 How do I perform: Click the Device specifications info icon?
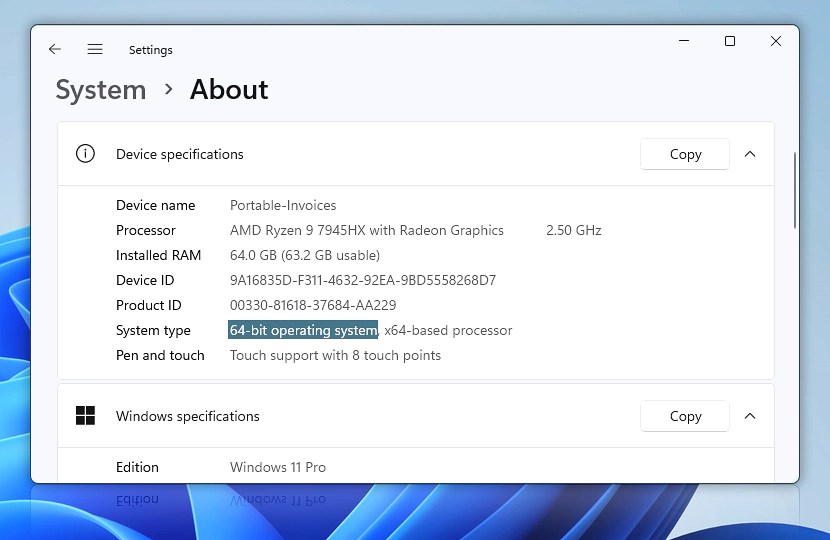coord(85,154)
